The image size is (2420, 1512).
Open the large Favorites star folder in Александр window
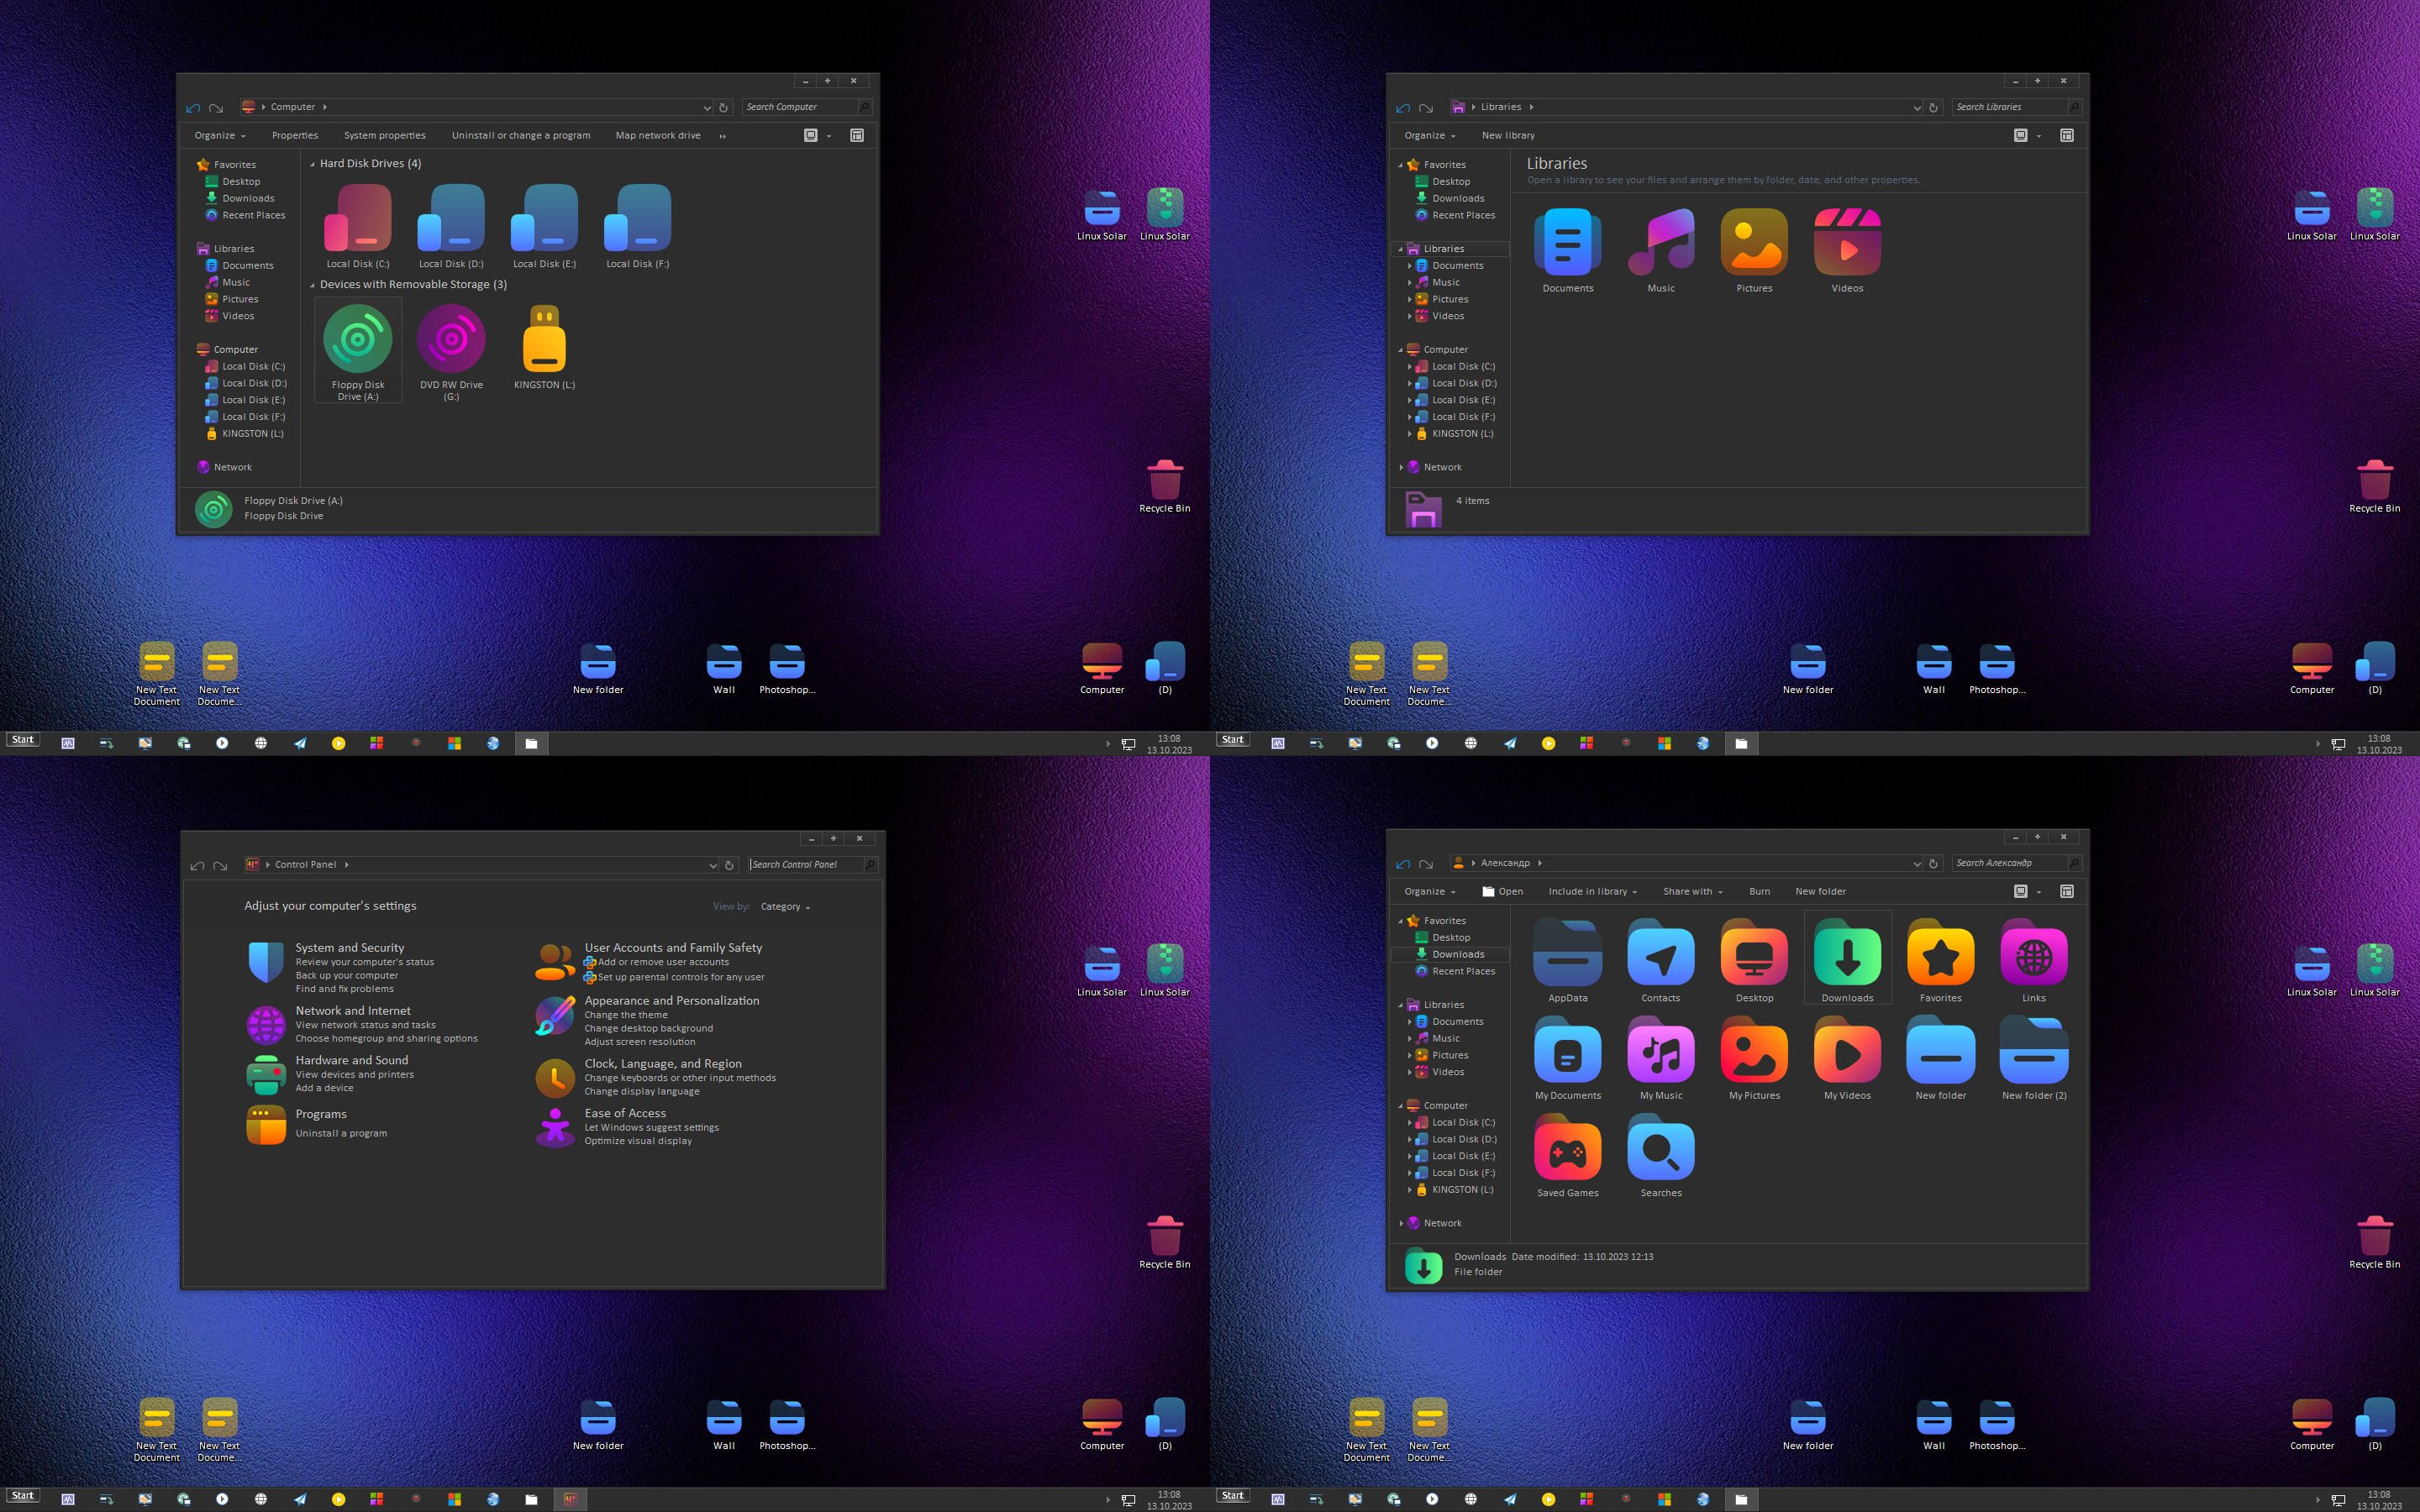tap(1940, 953)
